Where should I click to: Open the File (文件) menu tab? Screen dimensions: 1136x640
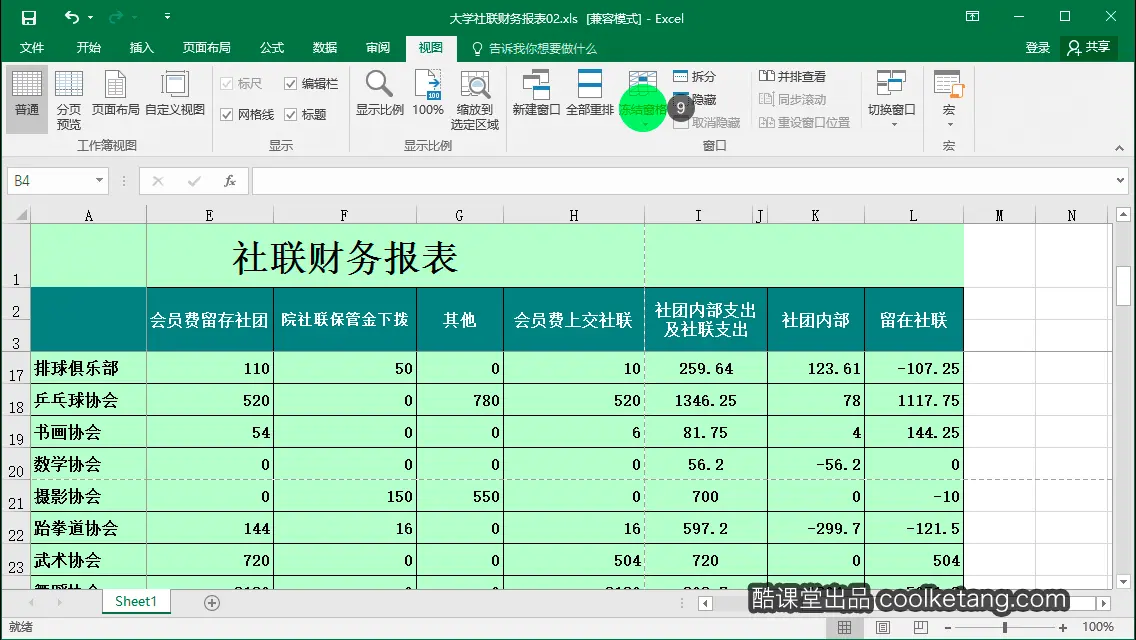32,48
